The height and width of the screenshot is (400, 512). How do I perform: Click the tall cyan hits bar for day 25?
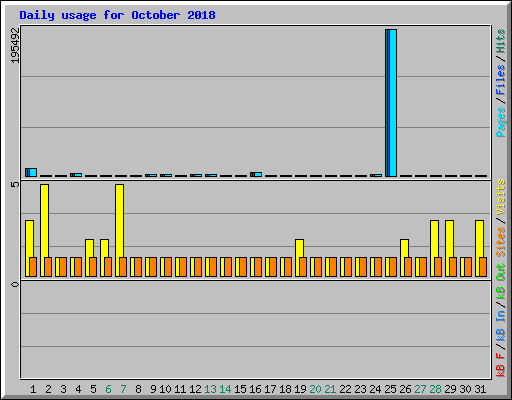[x=393, y=103]
